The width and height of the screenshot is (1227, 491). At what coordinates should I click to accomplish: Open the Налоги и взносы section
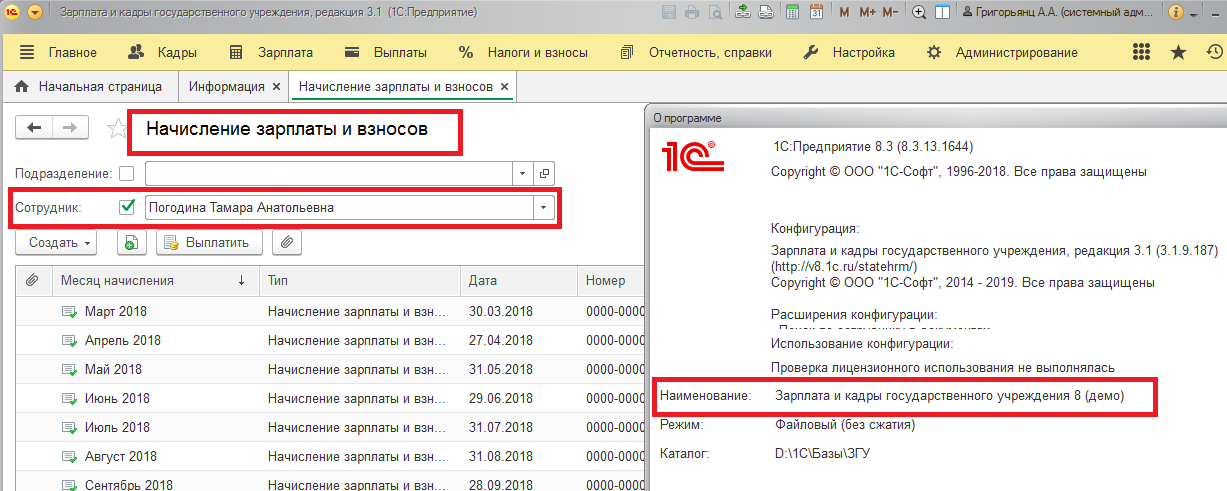pos(523,52)
